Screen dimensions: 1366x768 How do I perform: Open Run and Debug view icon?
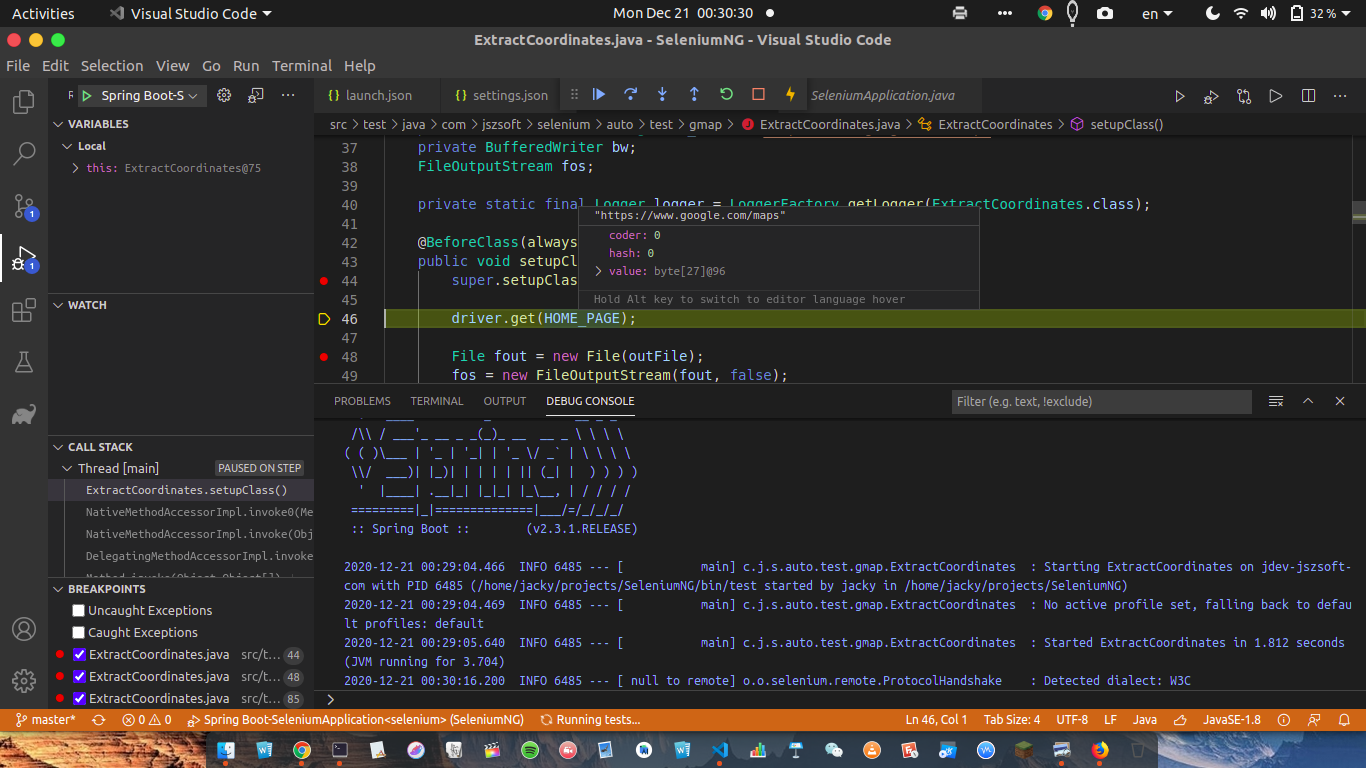(x=24, y=258)
